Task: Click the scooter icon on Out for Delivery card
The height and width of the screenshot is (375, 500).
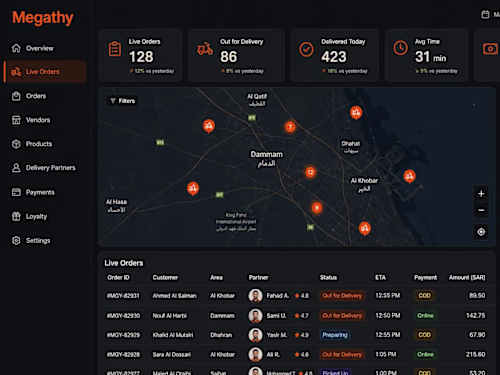Action: point(205,49)
